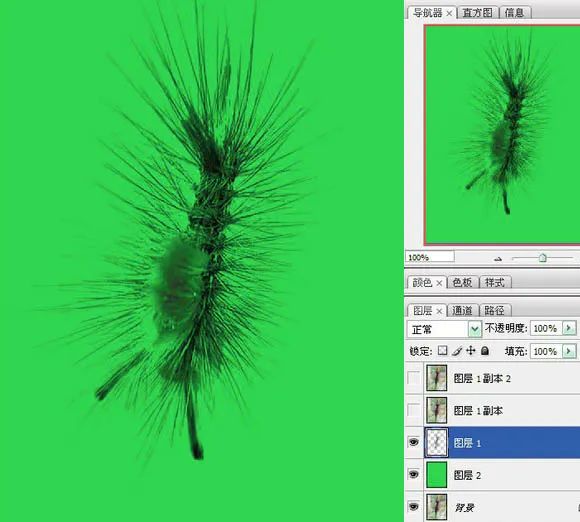The image size is (580, 522).
Task: Click the lock all padlock icon
Action: [x=485, y=350]
